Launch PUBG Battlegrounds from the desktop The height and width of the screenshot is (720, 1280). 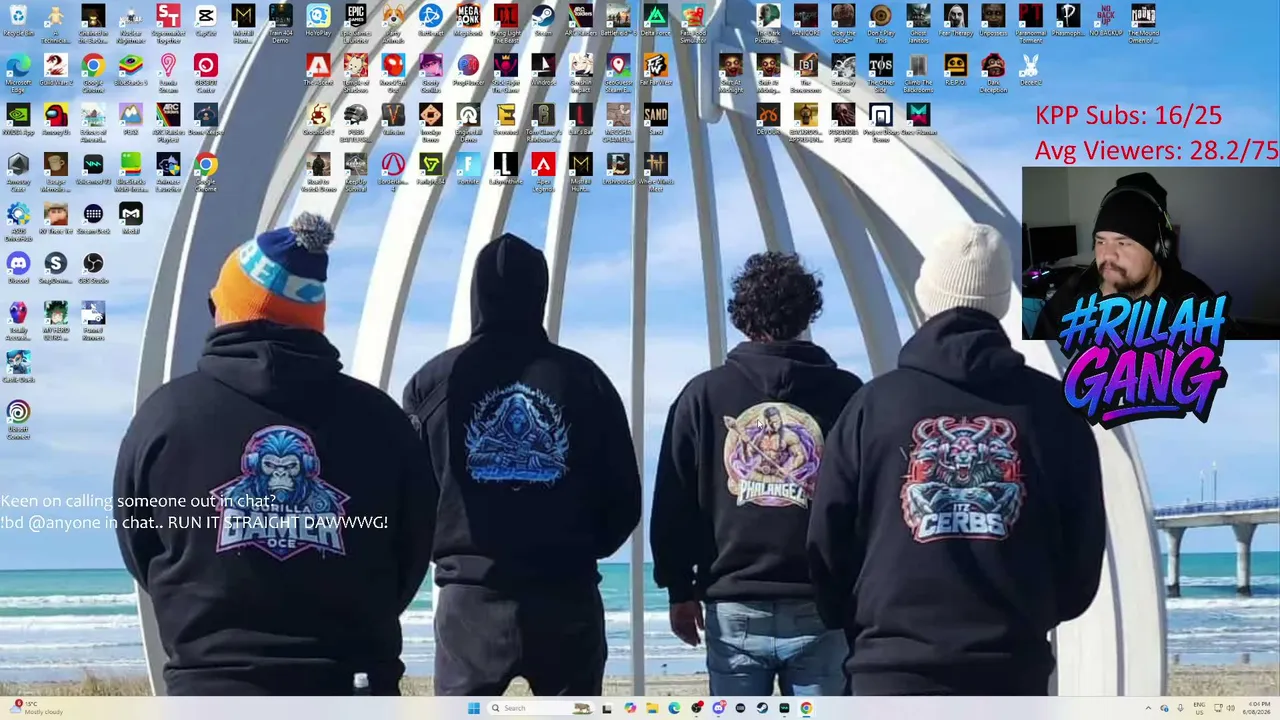[x=356, y=121]
